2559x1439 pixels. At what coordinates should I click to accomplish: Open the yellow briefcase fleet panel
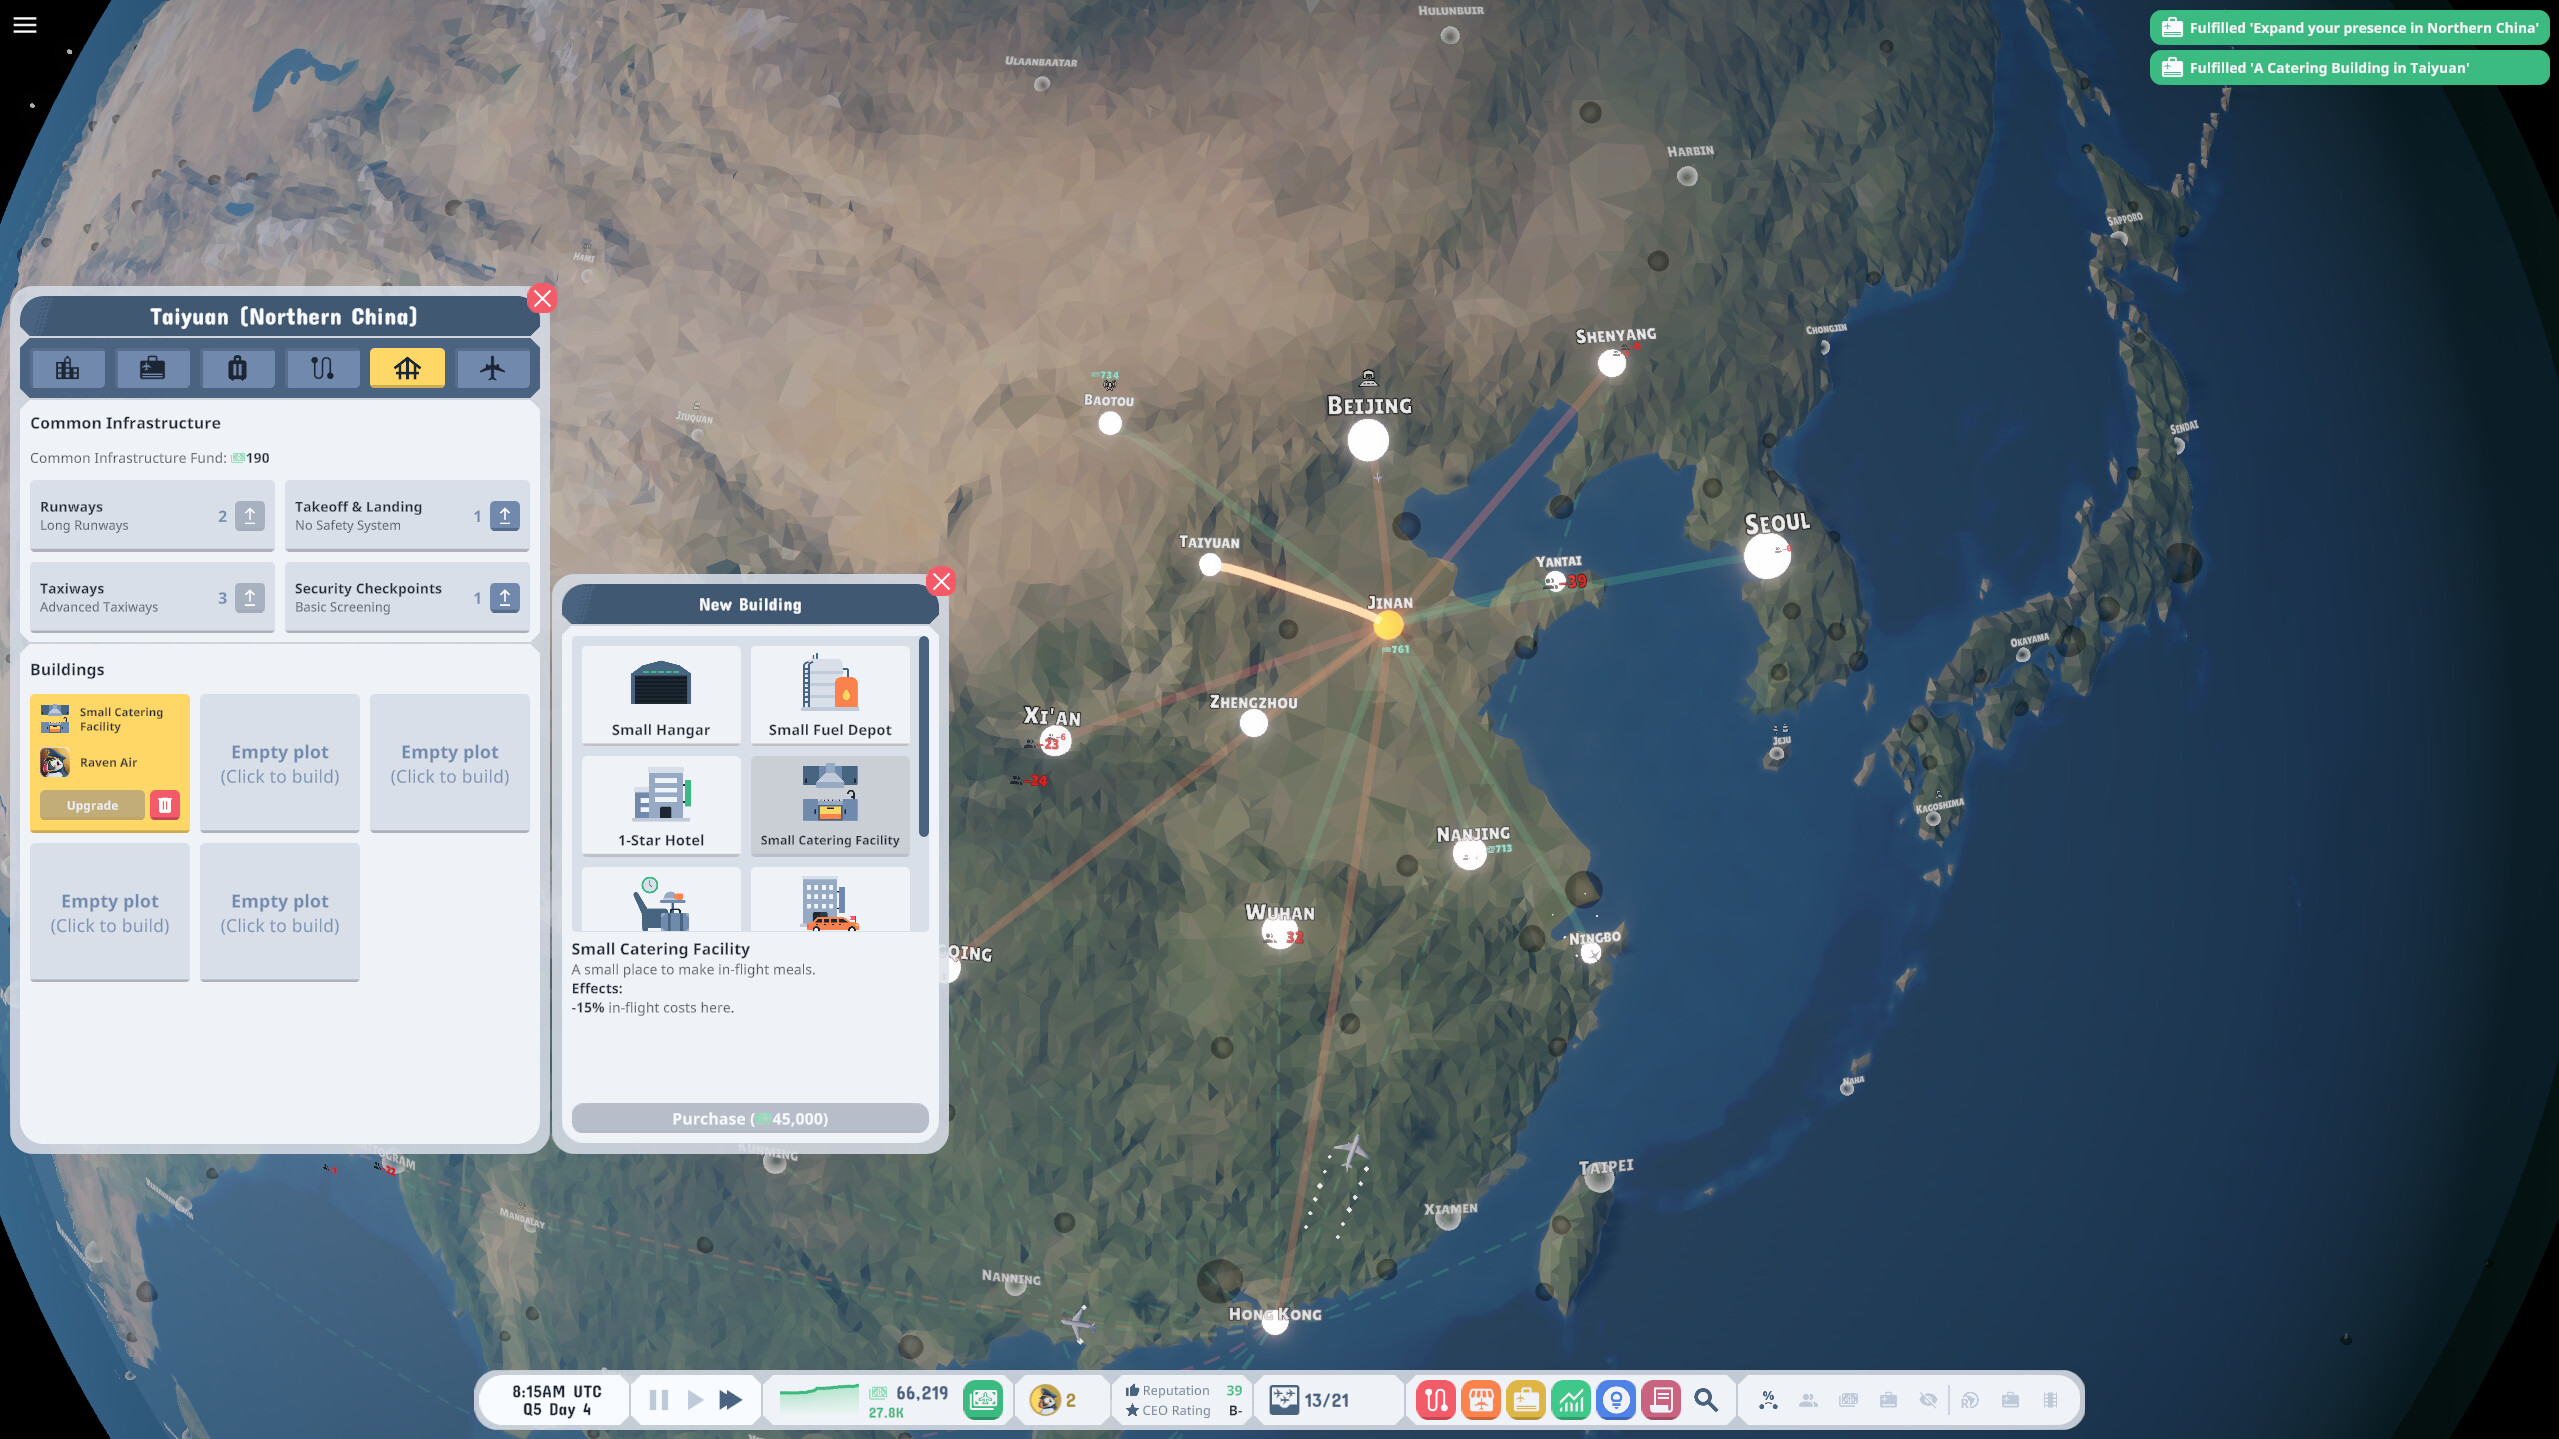[1524, 1399]
